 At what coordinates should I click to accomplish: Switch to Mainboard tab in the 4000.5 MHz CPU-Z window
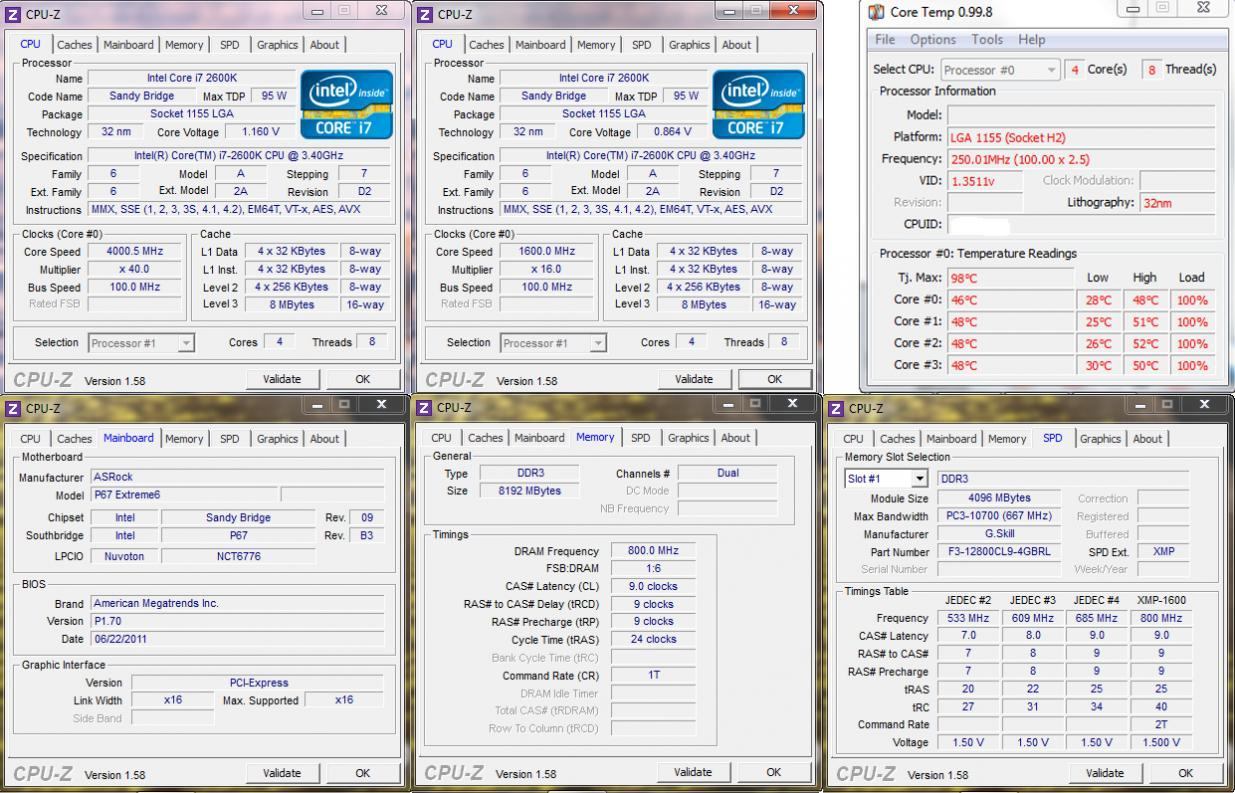[128, 45]
